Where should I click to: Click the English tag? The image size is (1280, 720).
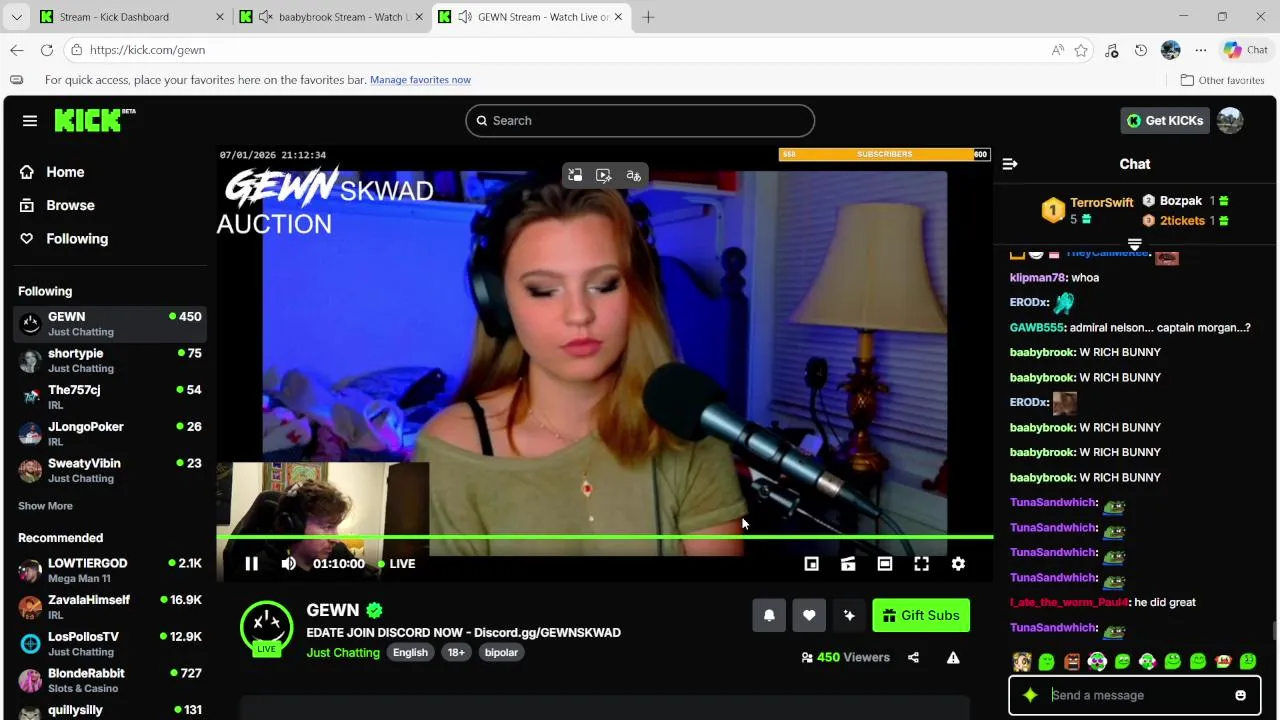pyautogui.click(x=410, y=653)
